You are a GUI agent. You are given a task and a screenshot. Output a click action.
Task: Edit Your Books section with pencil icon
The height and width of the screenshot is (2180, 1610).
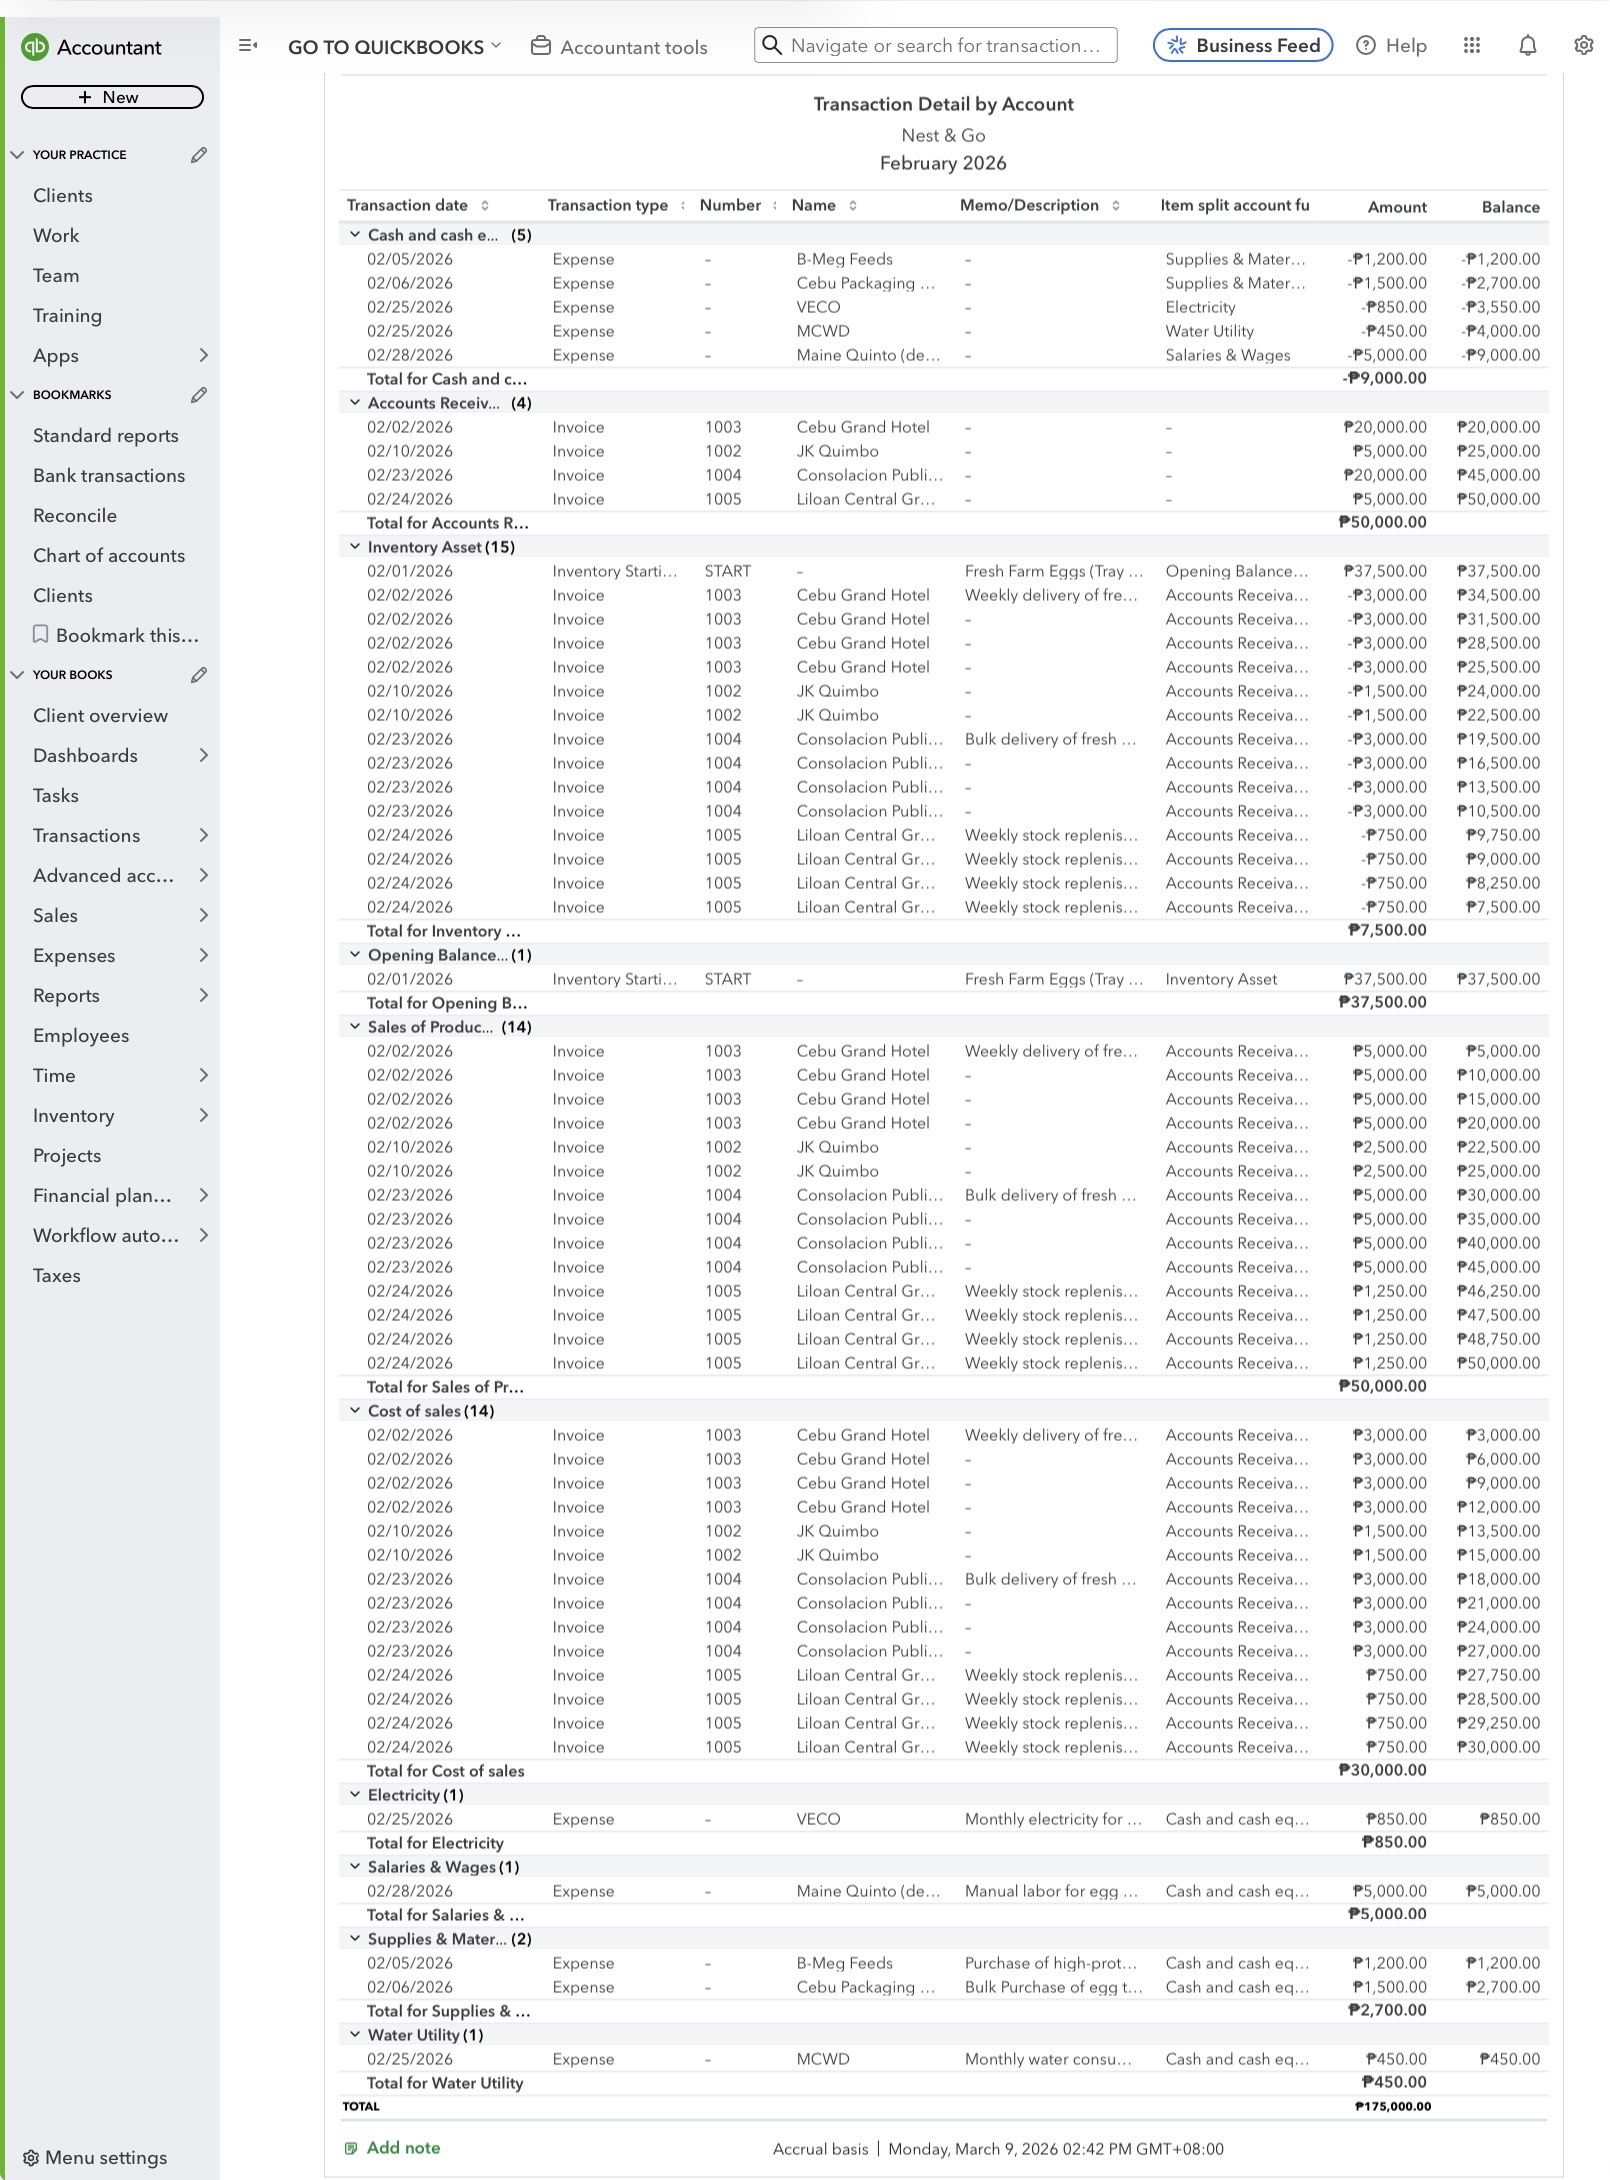(x=199, y=675)
